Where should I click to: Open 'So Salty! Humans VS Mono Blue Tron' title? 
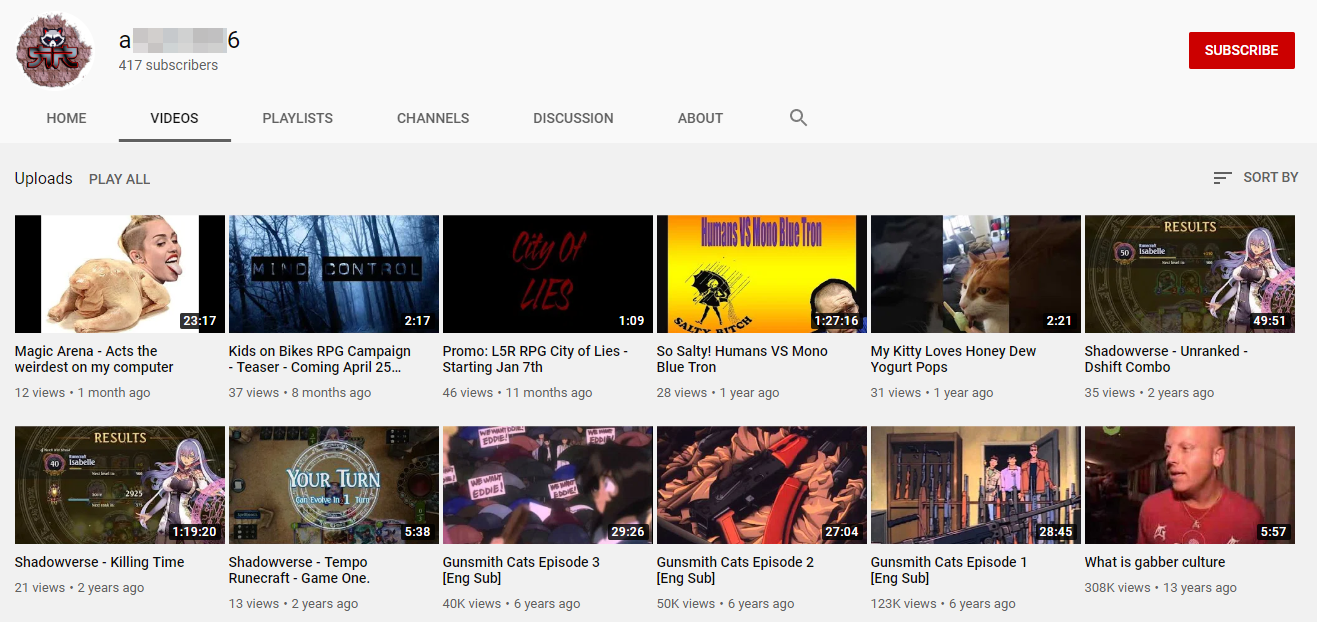[742, 359]
